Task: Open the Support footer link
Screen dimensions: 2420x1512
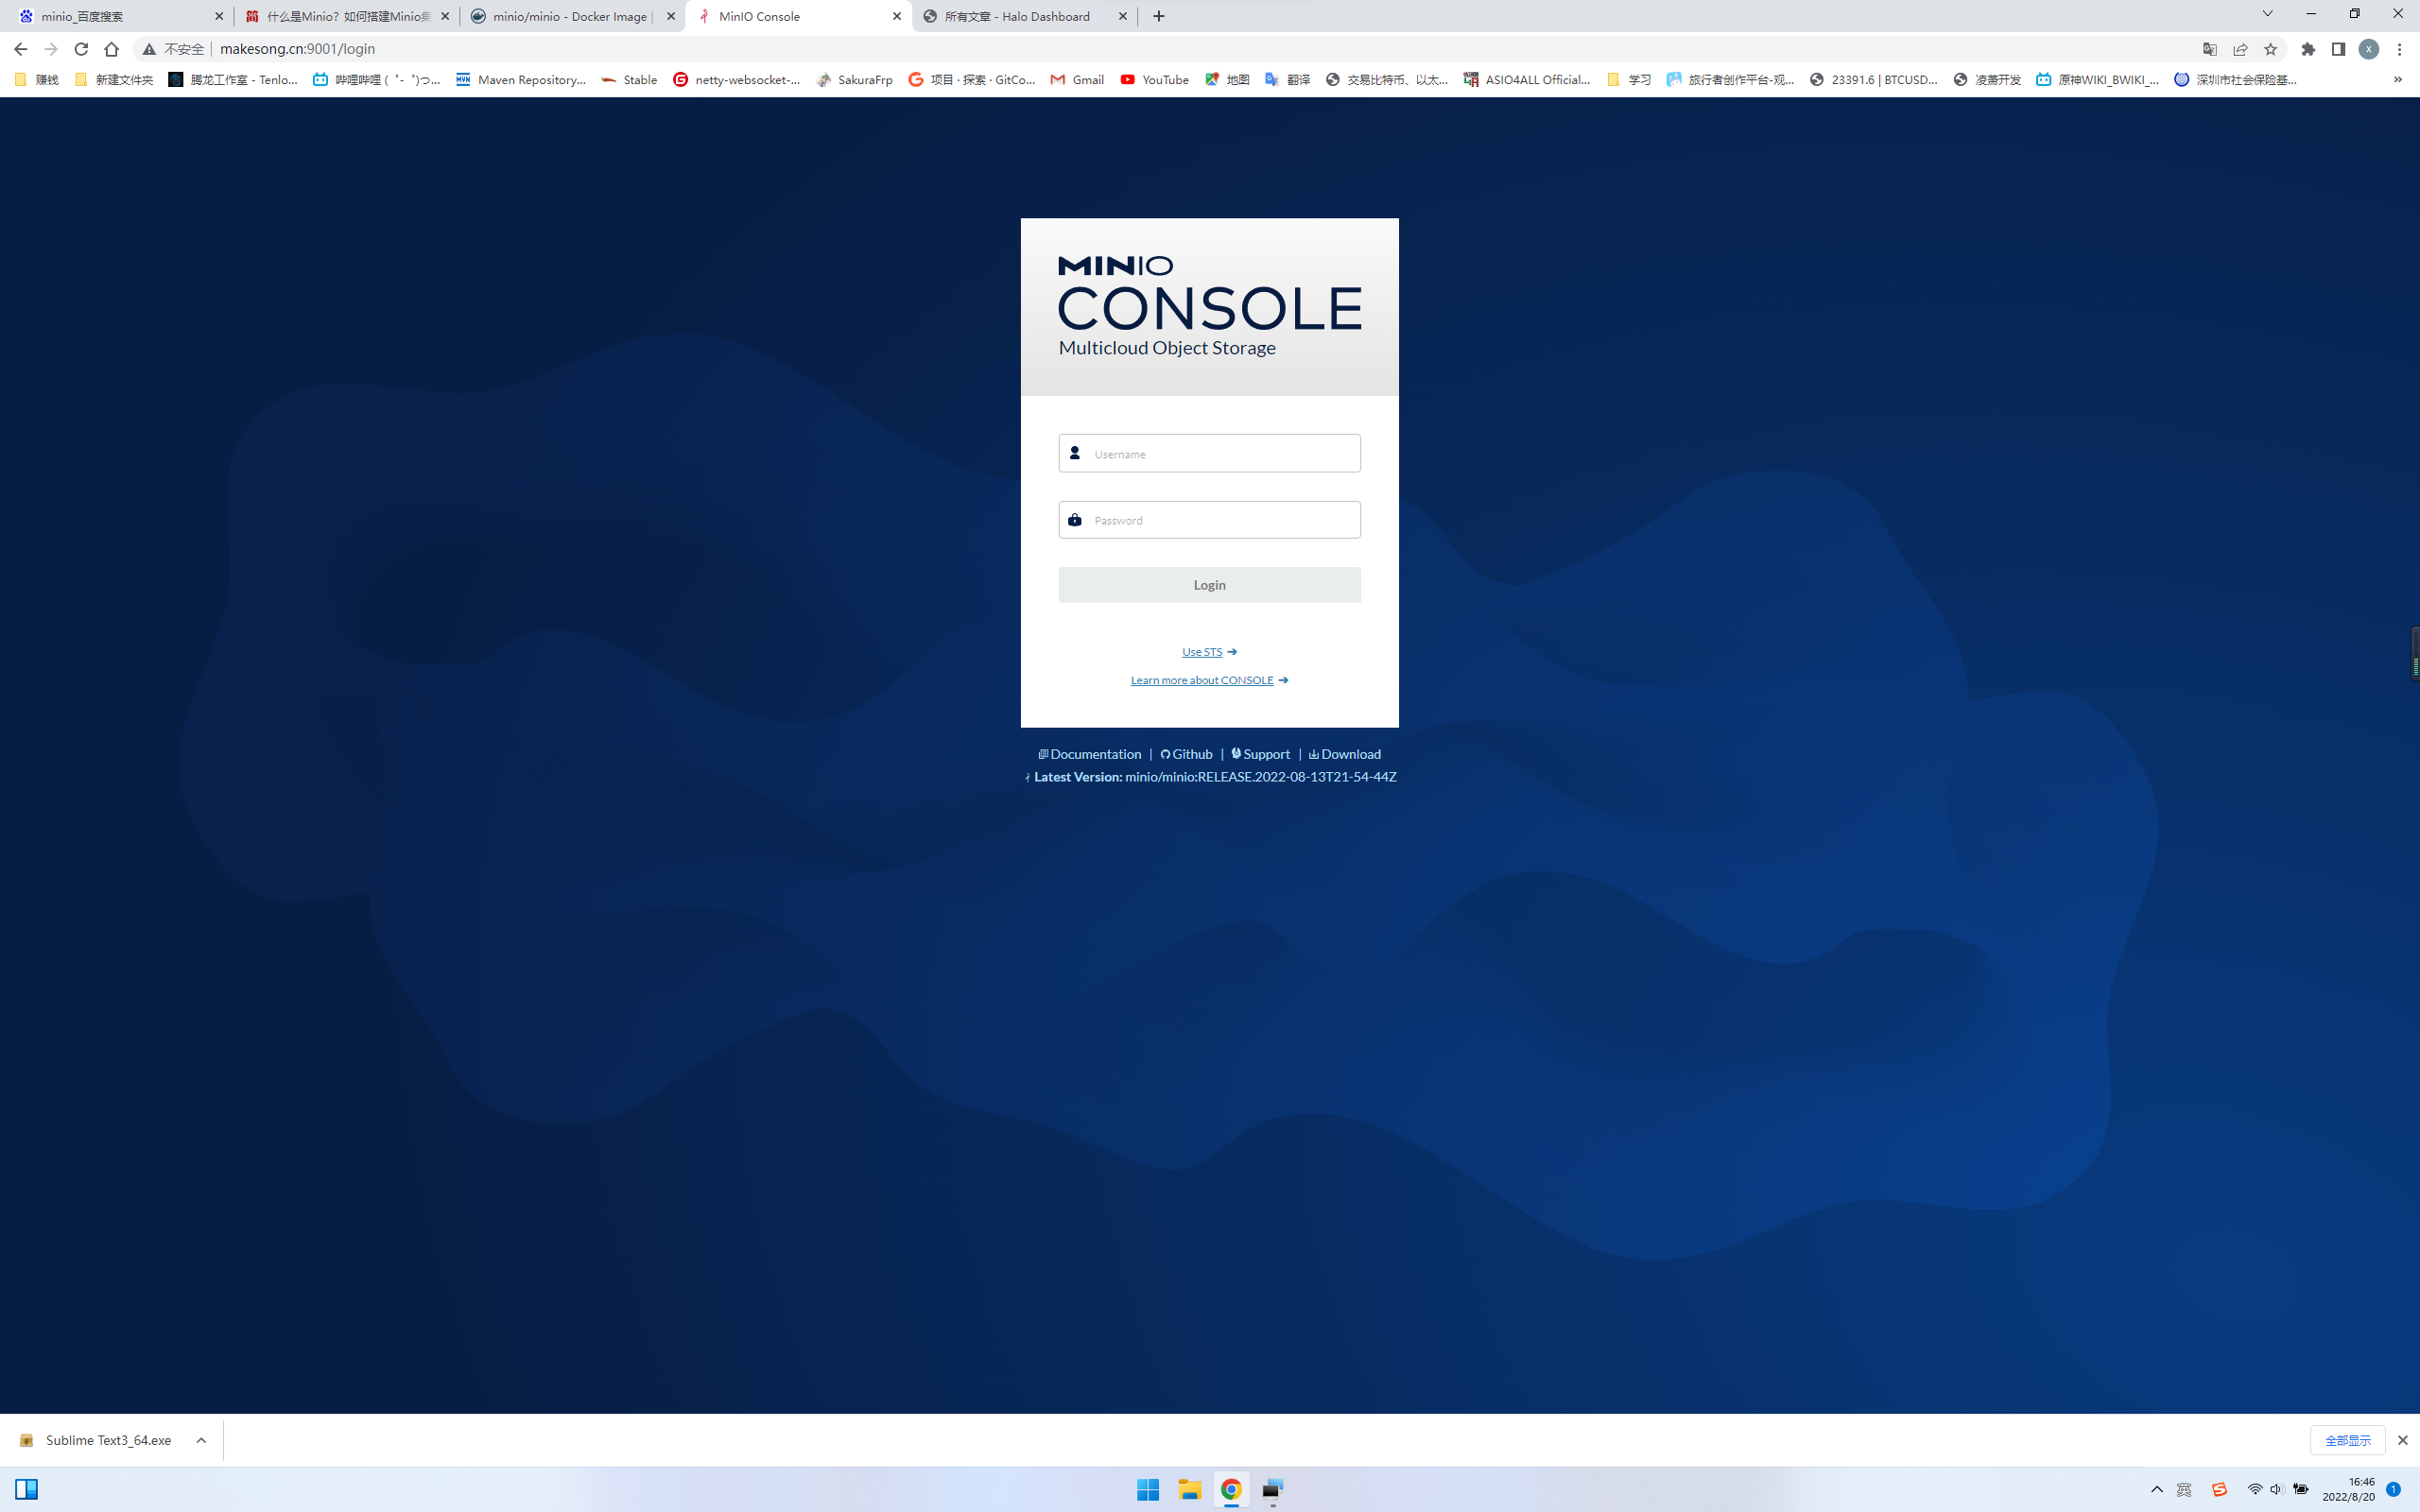Action: pos(1260,754)
